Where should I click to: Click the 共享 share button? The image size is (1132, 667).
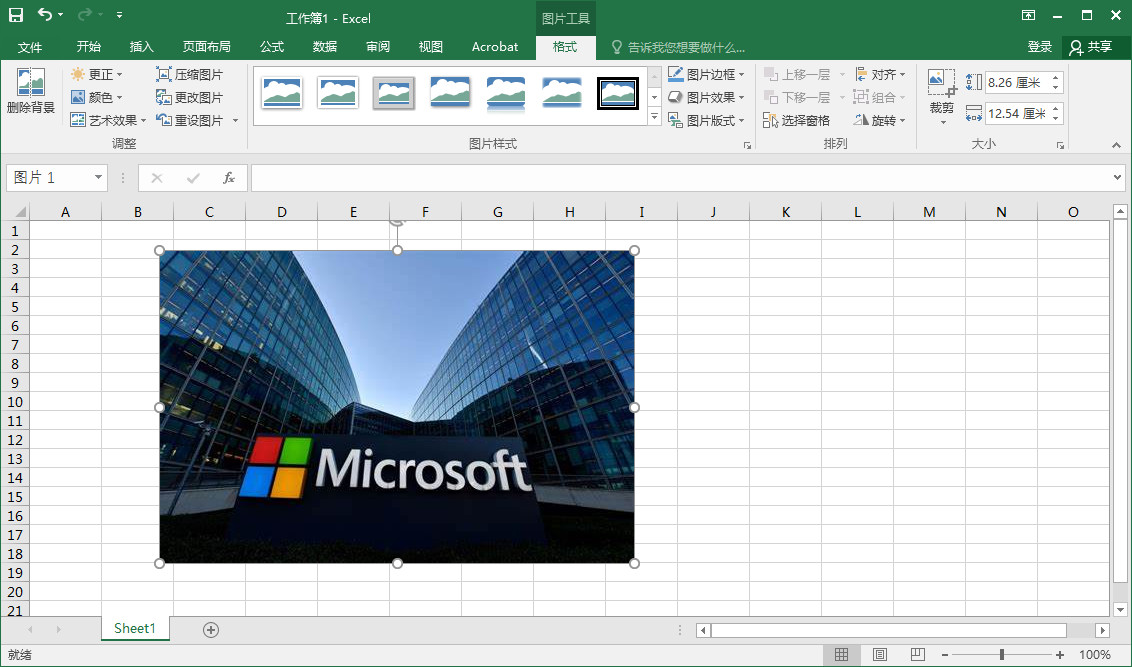[1091, 47]
